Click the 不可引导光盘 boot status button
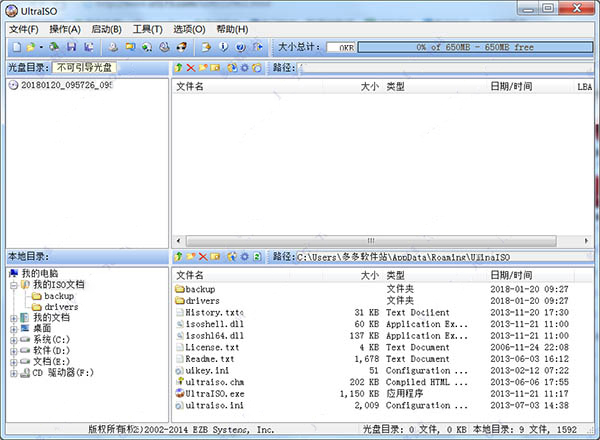 tap(84, 68)
